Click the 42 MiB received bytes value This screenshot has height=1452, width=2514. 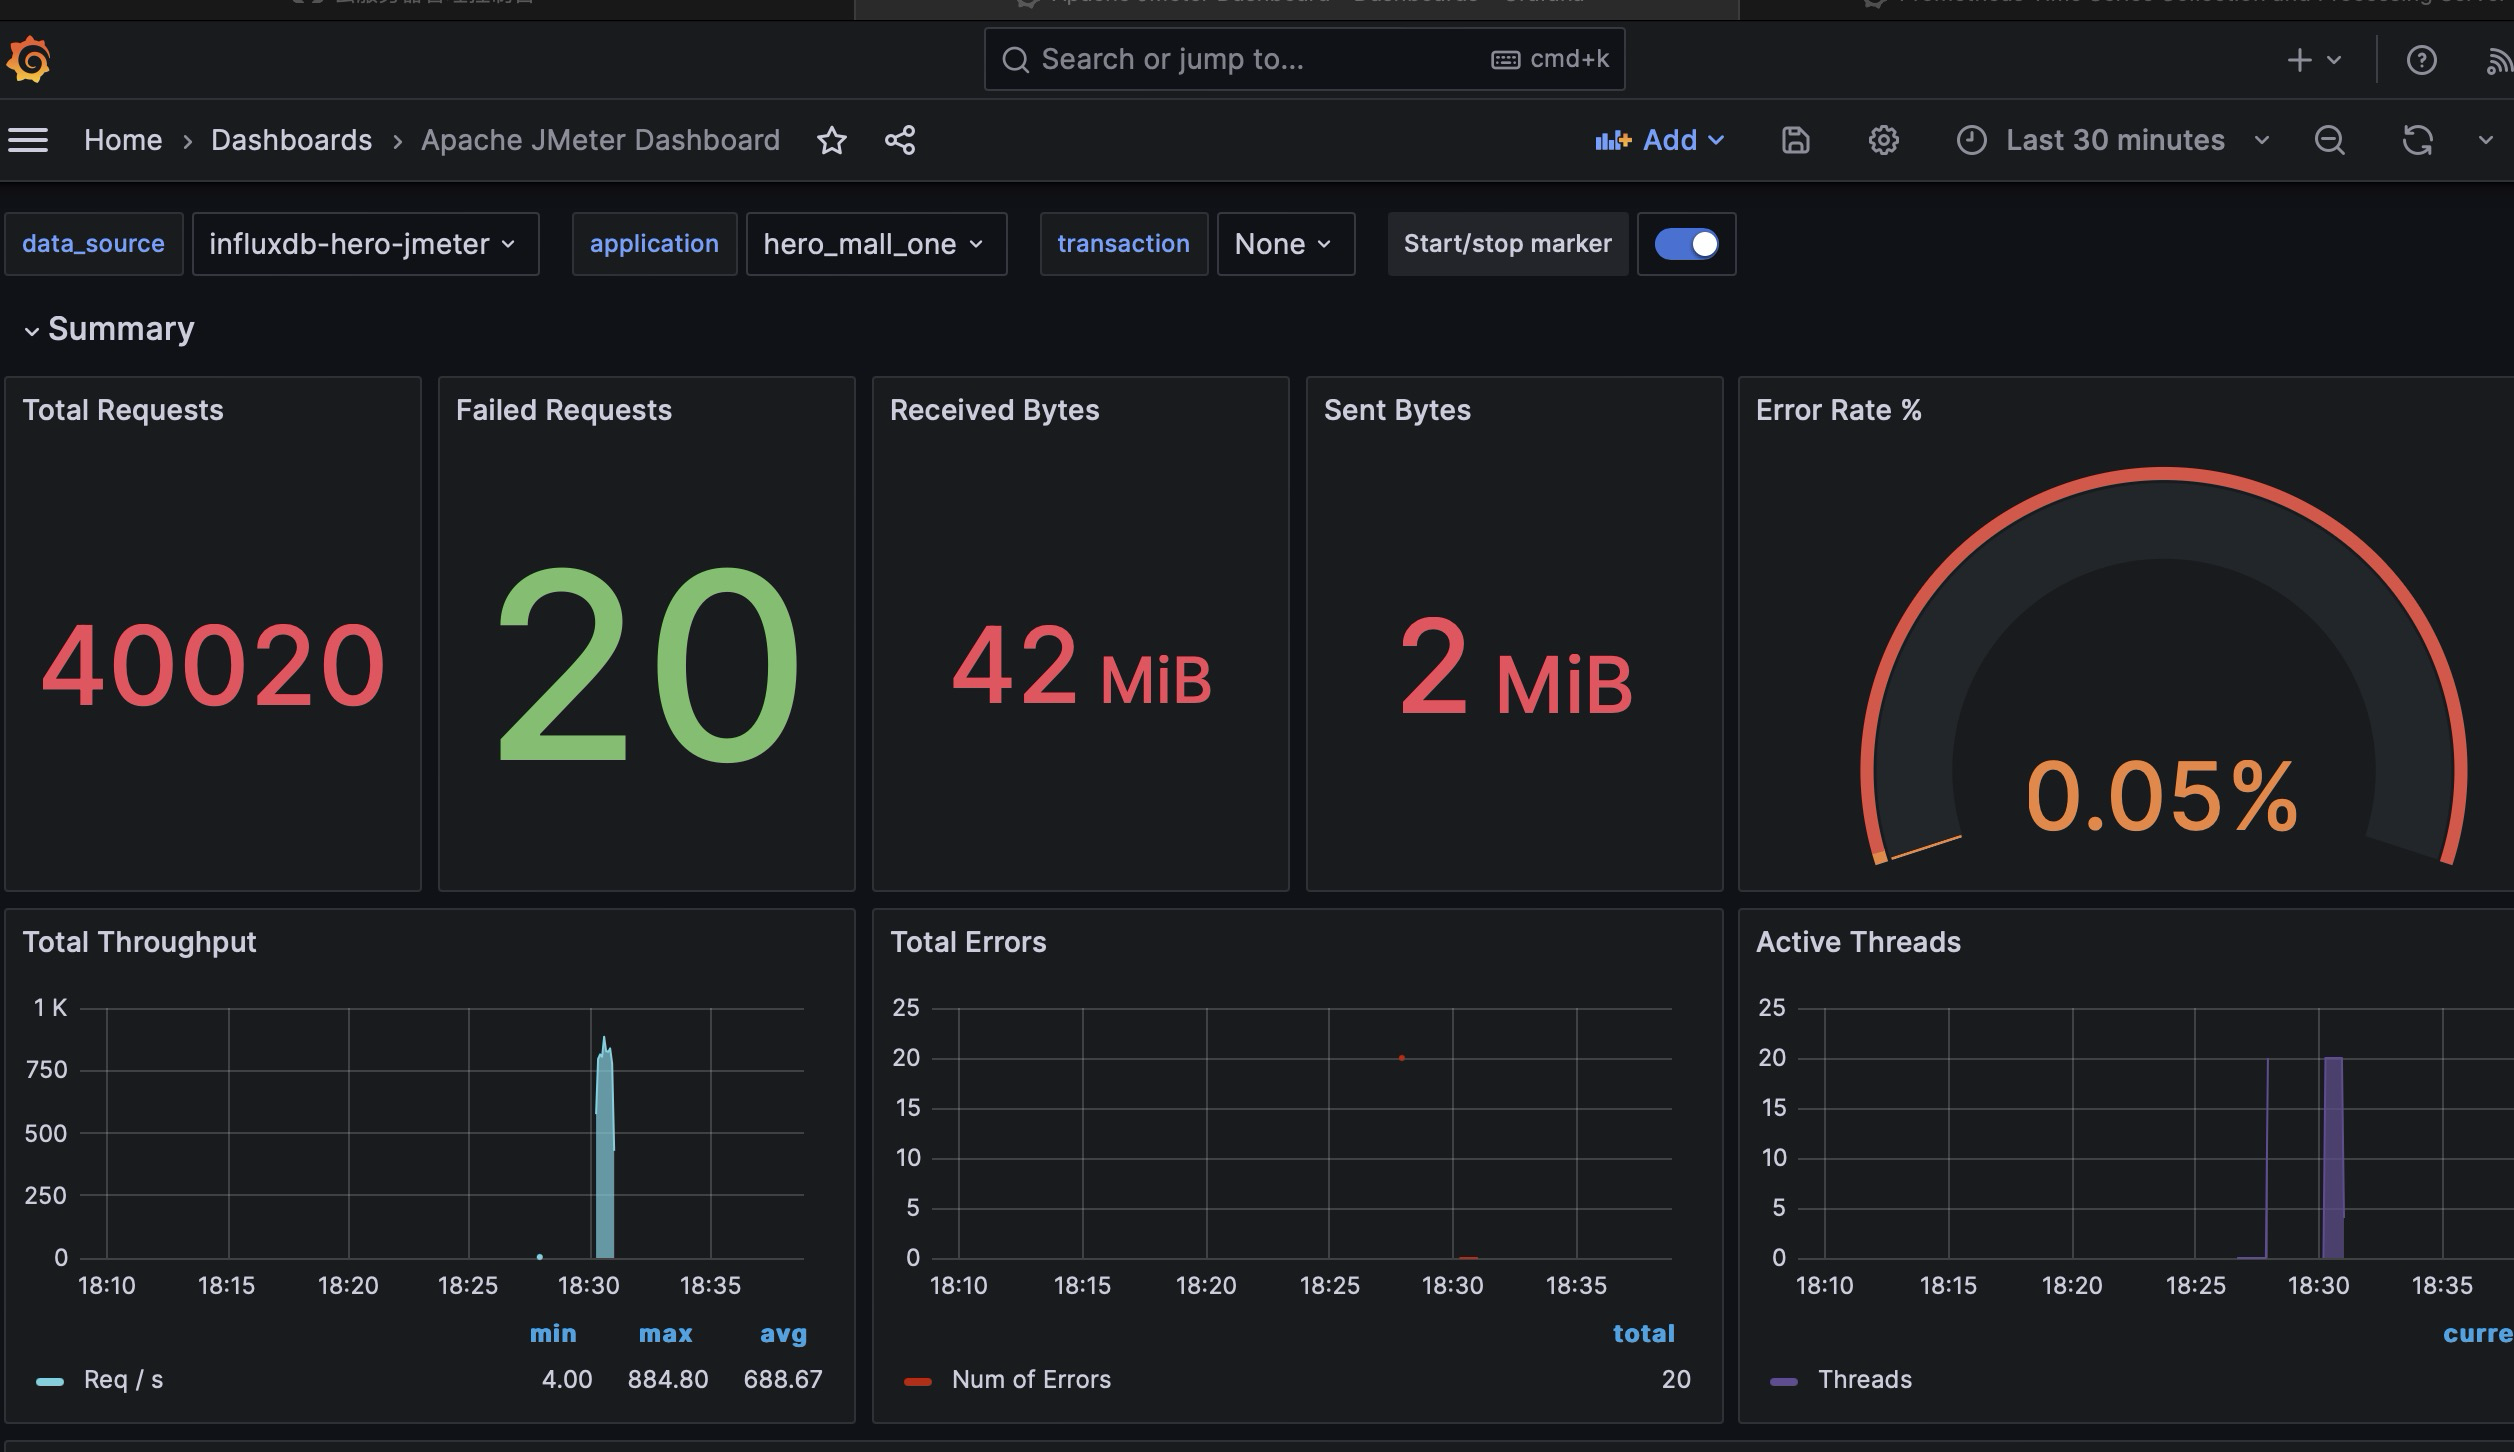point(1081,666)
